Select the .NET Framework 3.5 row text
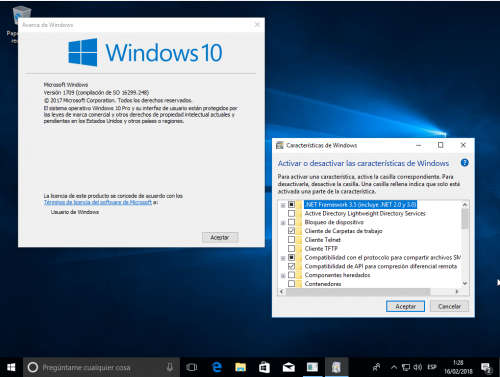Screen dimensions: 500x377 pos(361,204)
